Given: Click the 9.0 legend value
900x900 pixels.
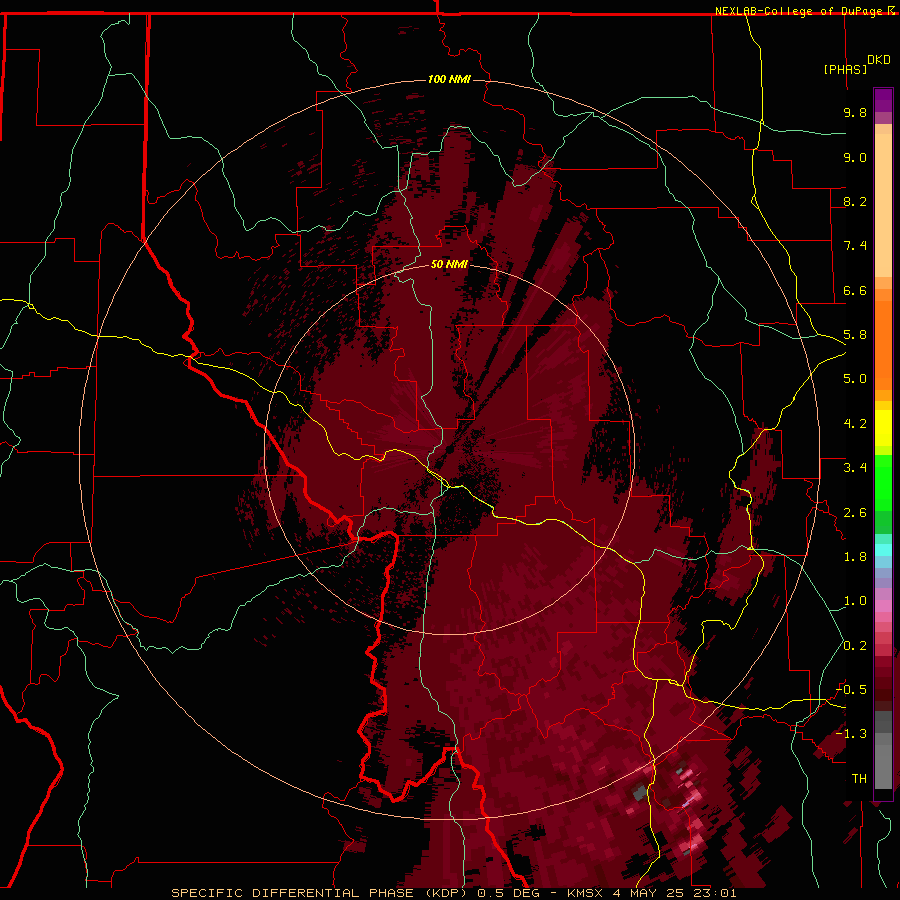Looking at the screenshot, I should click(x=855, y=157).
